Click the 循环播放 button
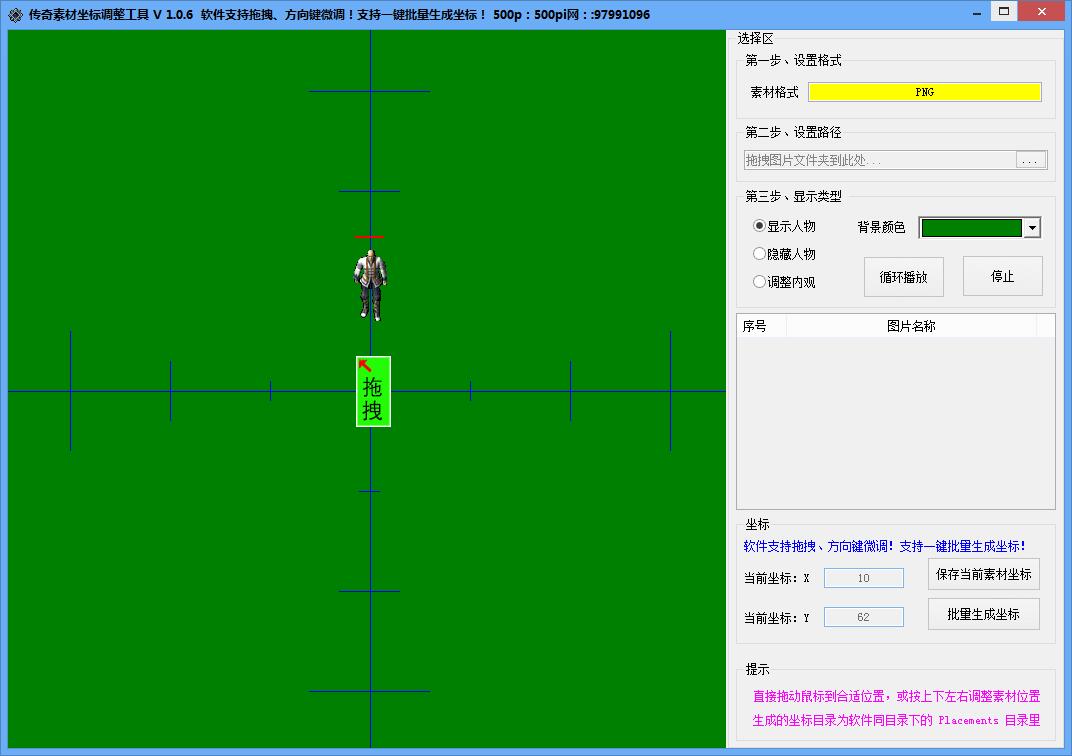The height and width of the screenshot is (756, 1072). 903,277
